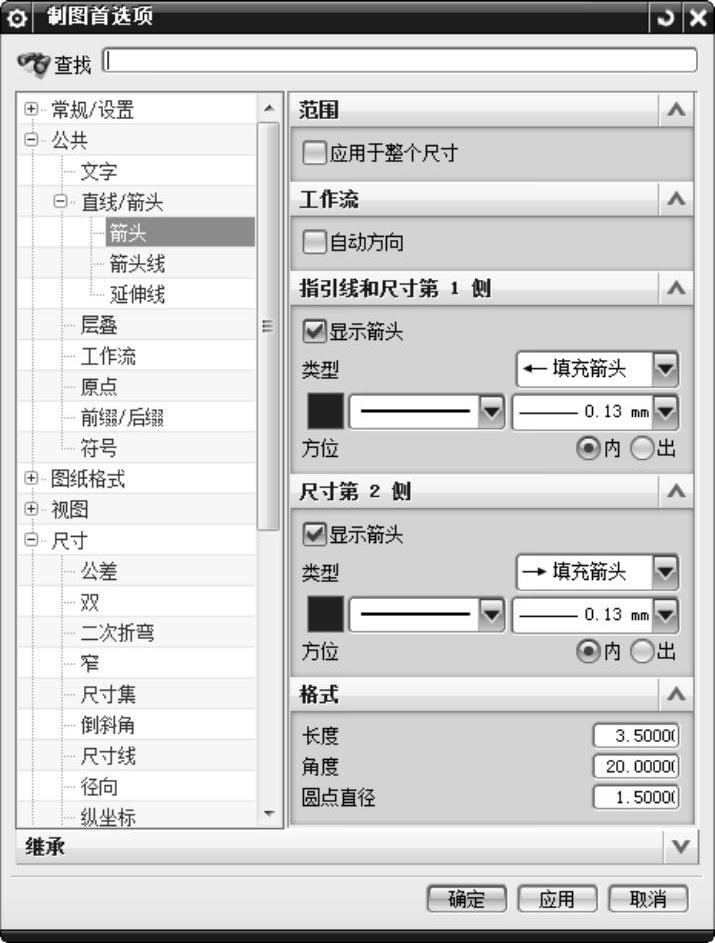Select 二次折弯 in the tree
Image resolution: width=715 pixels, height=943 pixels.
pyautogui.click(x=117, y=633)
